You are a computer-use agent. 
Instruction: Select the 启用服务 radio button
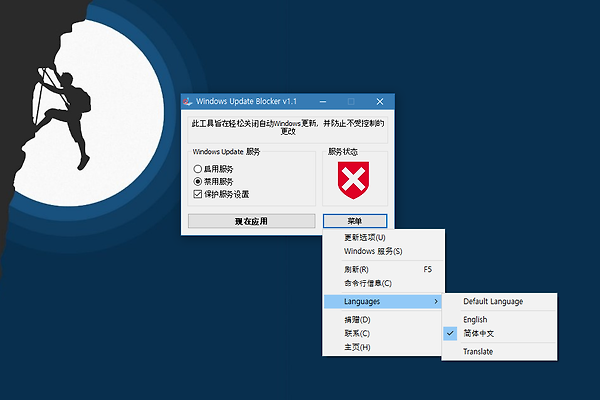point(198,169)
